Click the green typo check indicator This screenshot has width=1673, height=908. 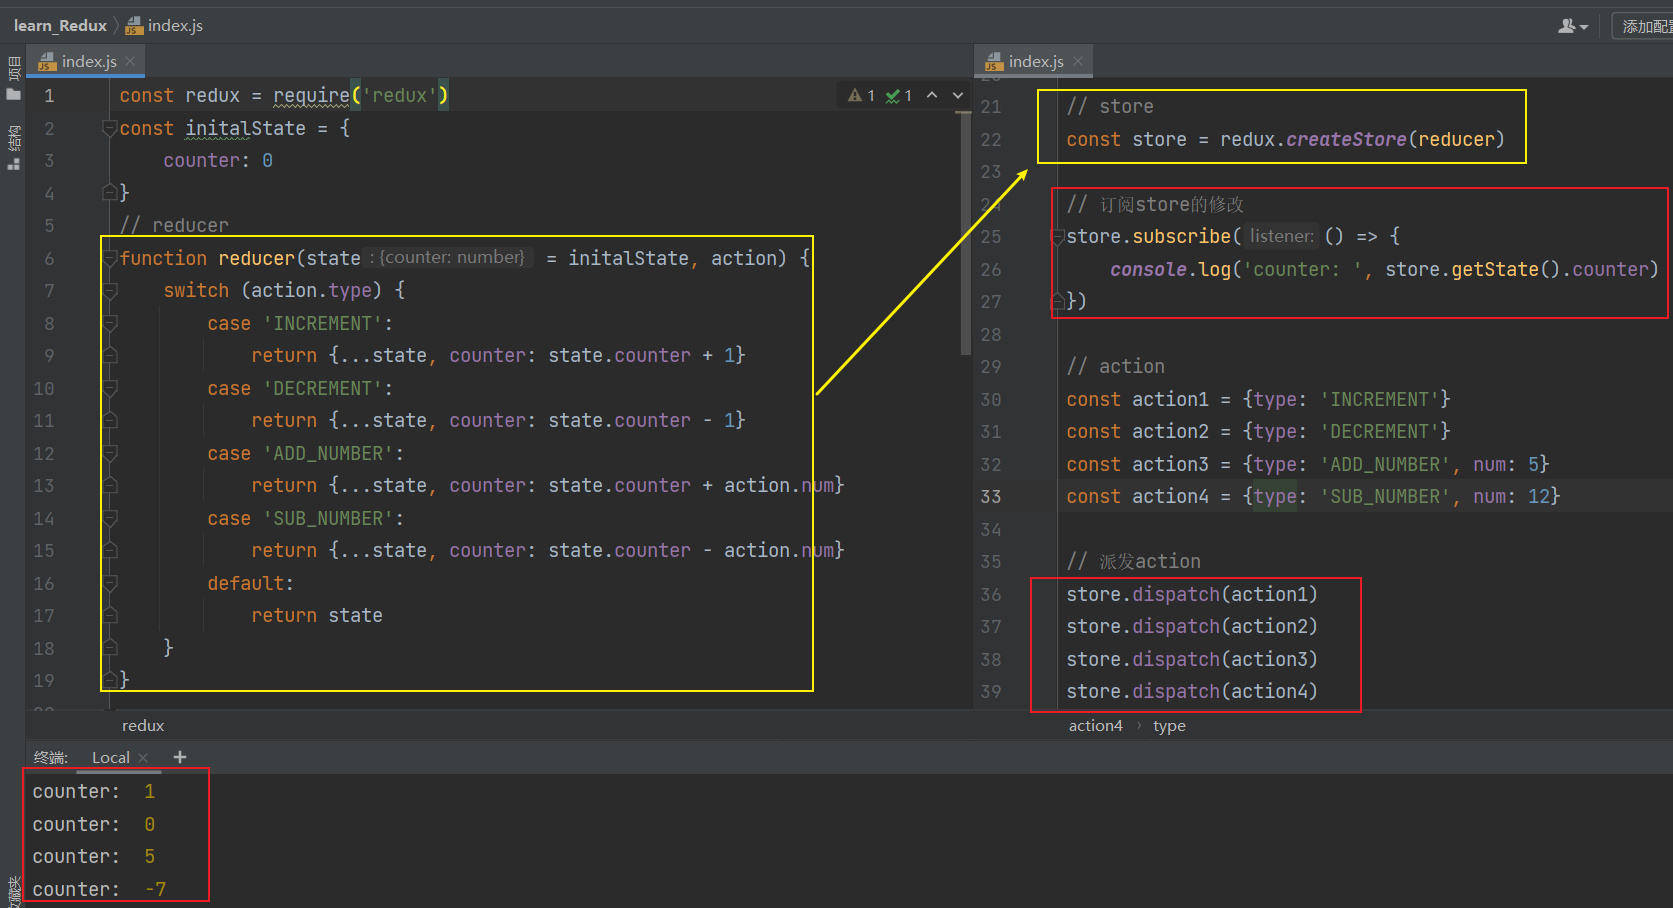pos(898,95)
